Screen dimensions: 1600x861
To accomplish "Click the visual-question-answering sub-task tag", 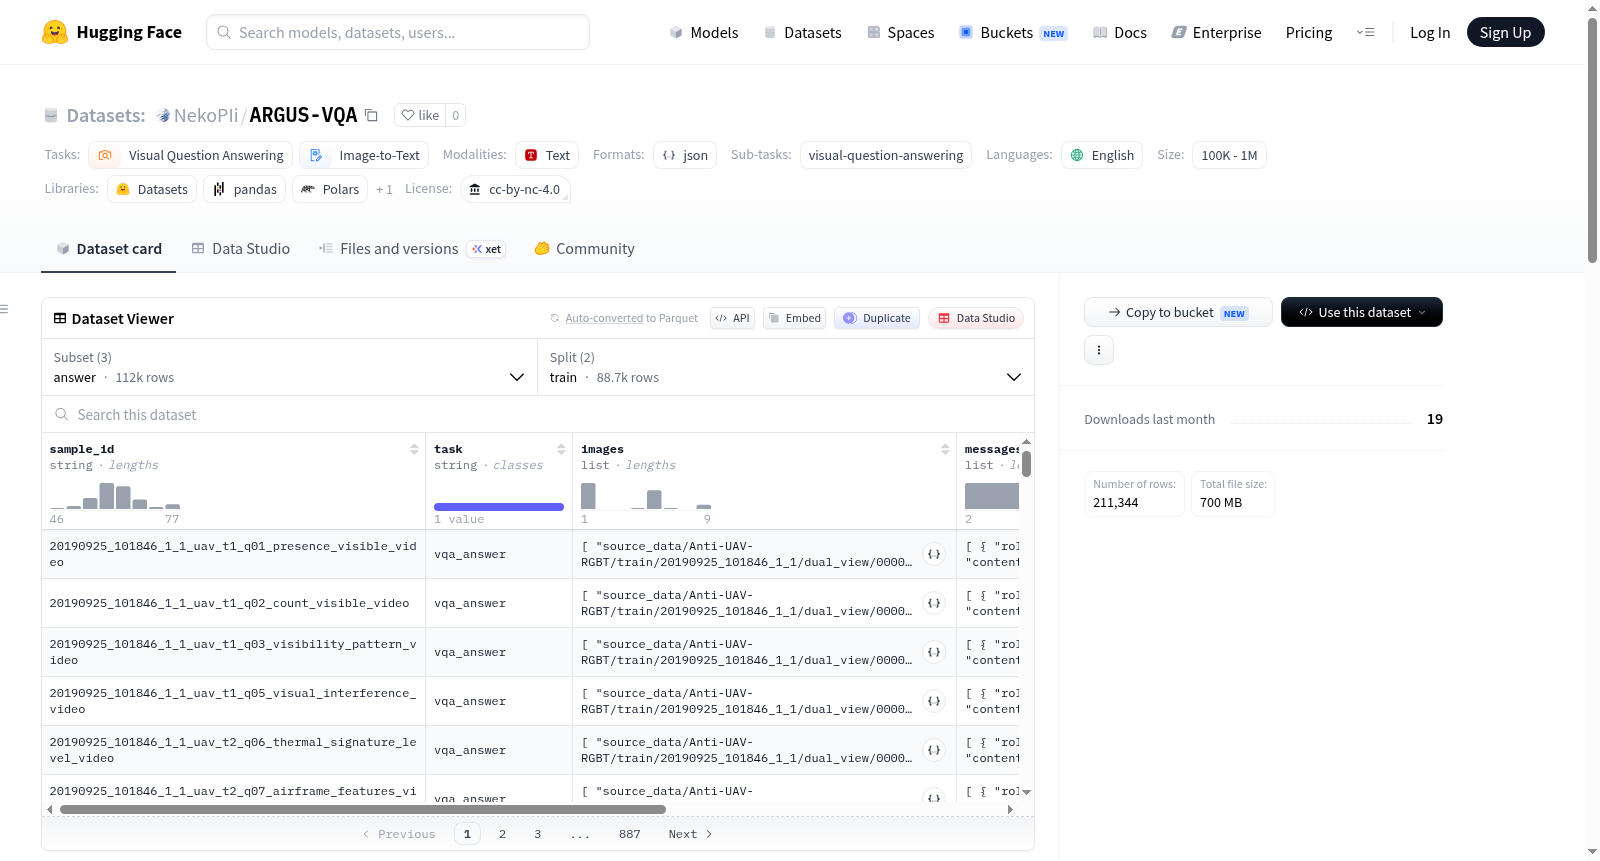I will click(x=886, y=155).
